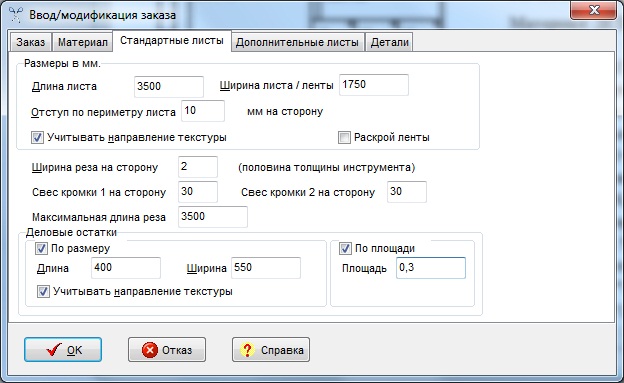Screen dimensions: 624x383
Task: Open the Заказ tab
Action: pos(31,42)
